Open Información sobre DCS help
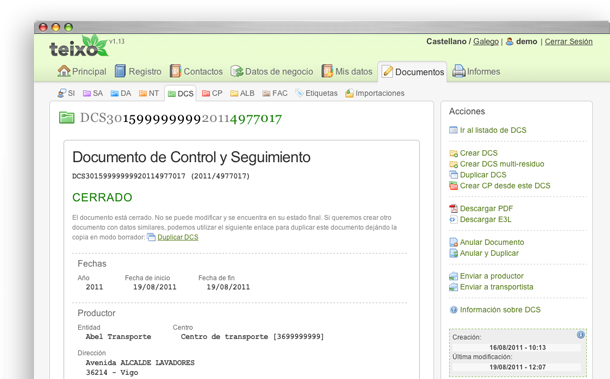The height and width of the screenshot is (379, 610). (x=500, y=310)
